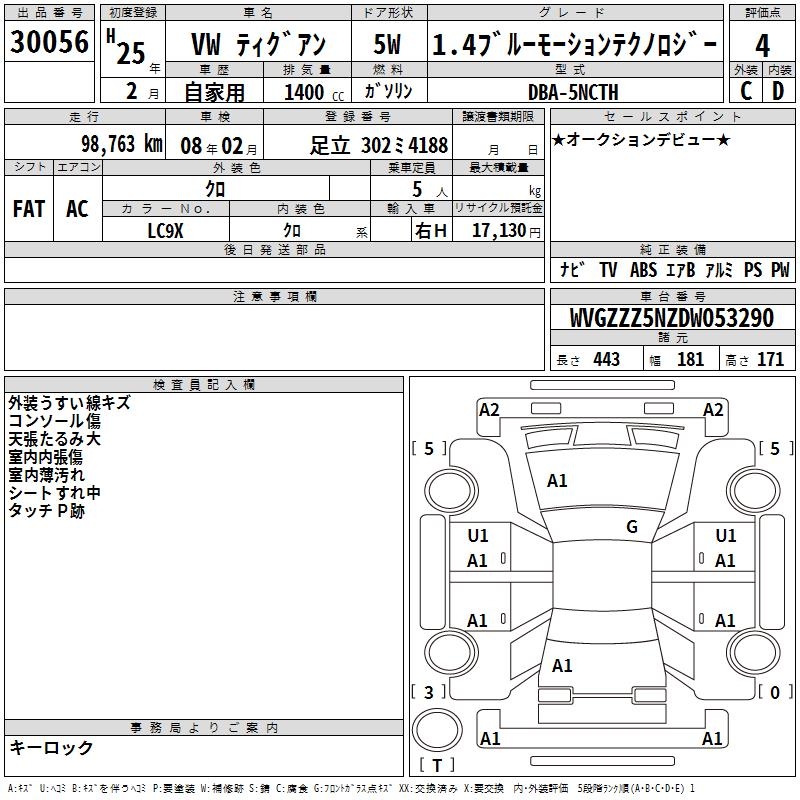Select the model code DBA-5NCTH

click(x=573, y=92)
